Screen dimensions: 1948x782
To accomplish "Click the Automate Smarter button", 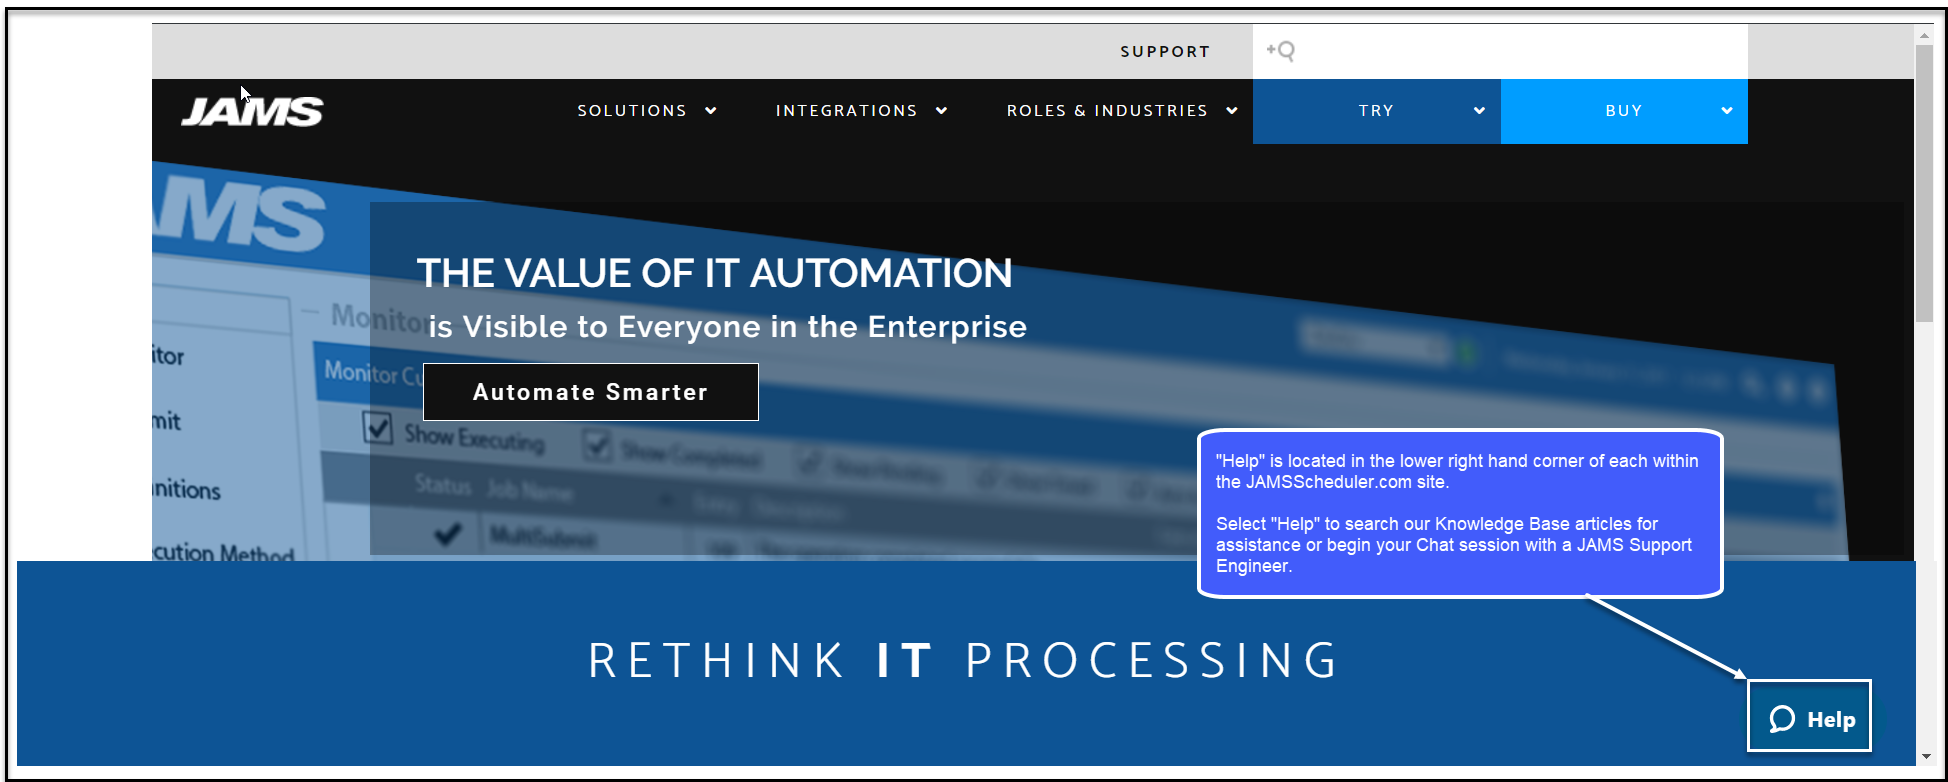I will point(590,392).
